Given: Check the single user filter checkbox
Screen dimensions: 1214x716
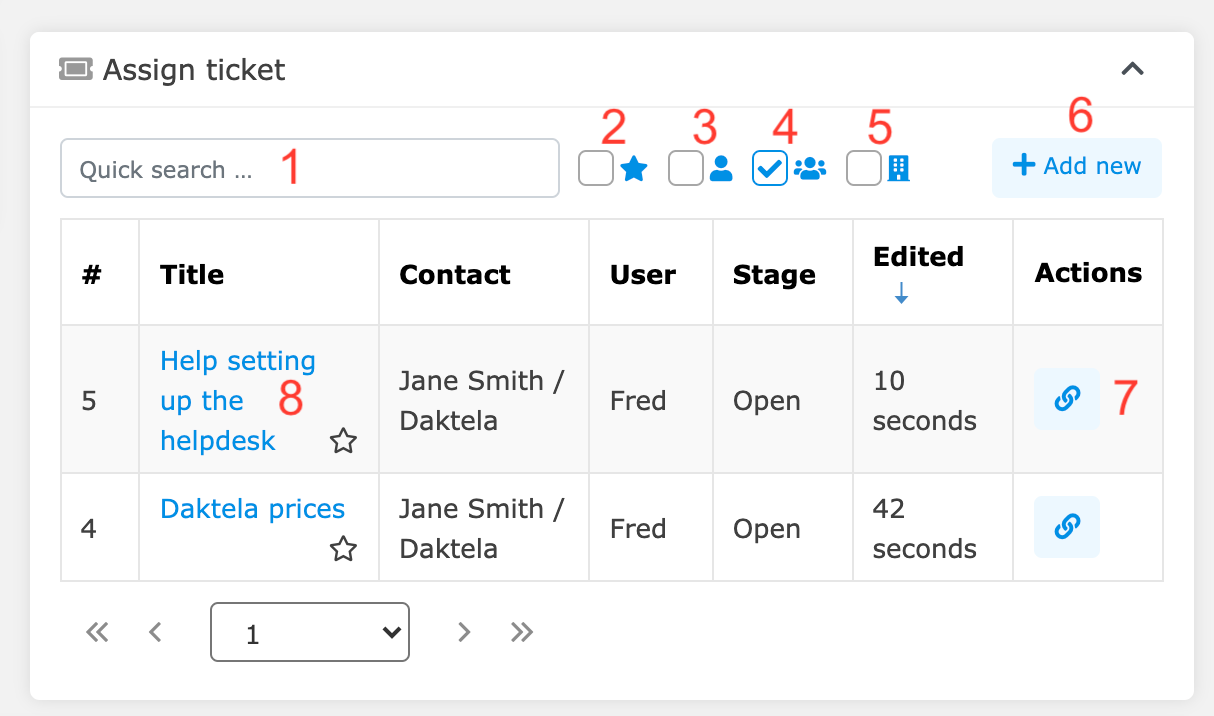Looking at the screenshot, I should point(685,168).
